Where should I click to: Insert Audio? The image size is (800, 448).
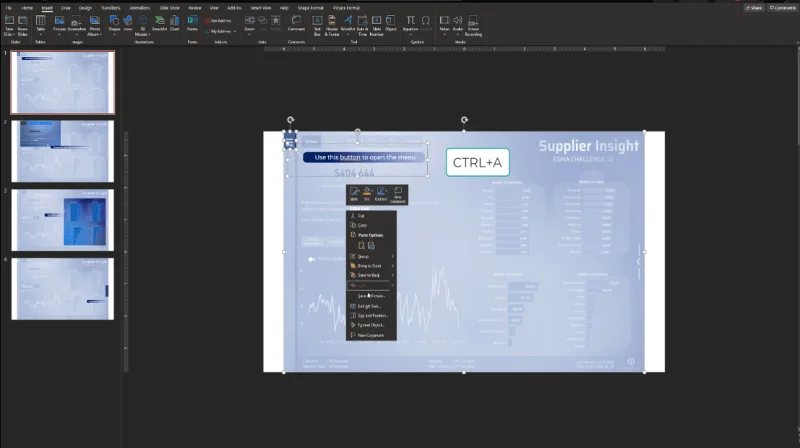[x=458, y=24]
